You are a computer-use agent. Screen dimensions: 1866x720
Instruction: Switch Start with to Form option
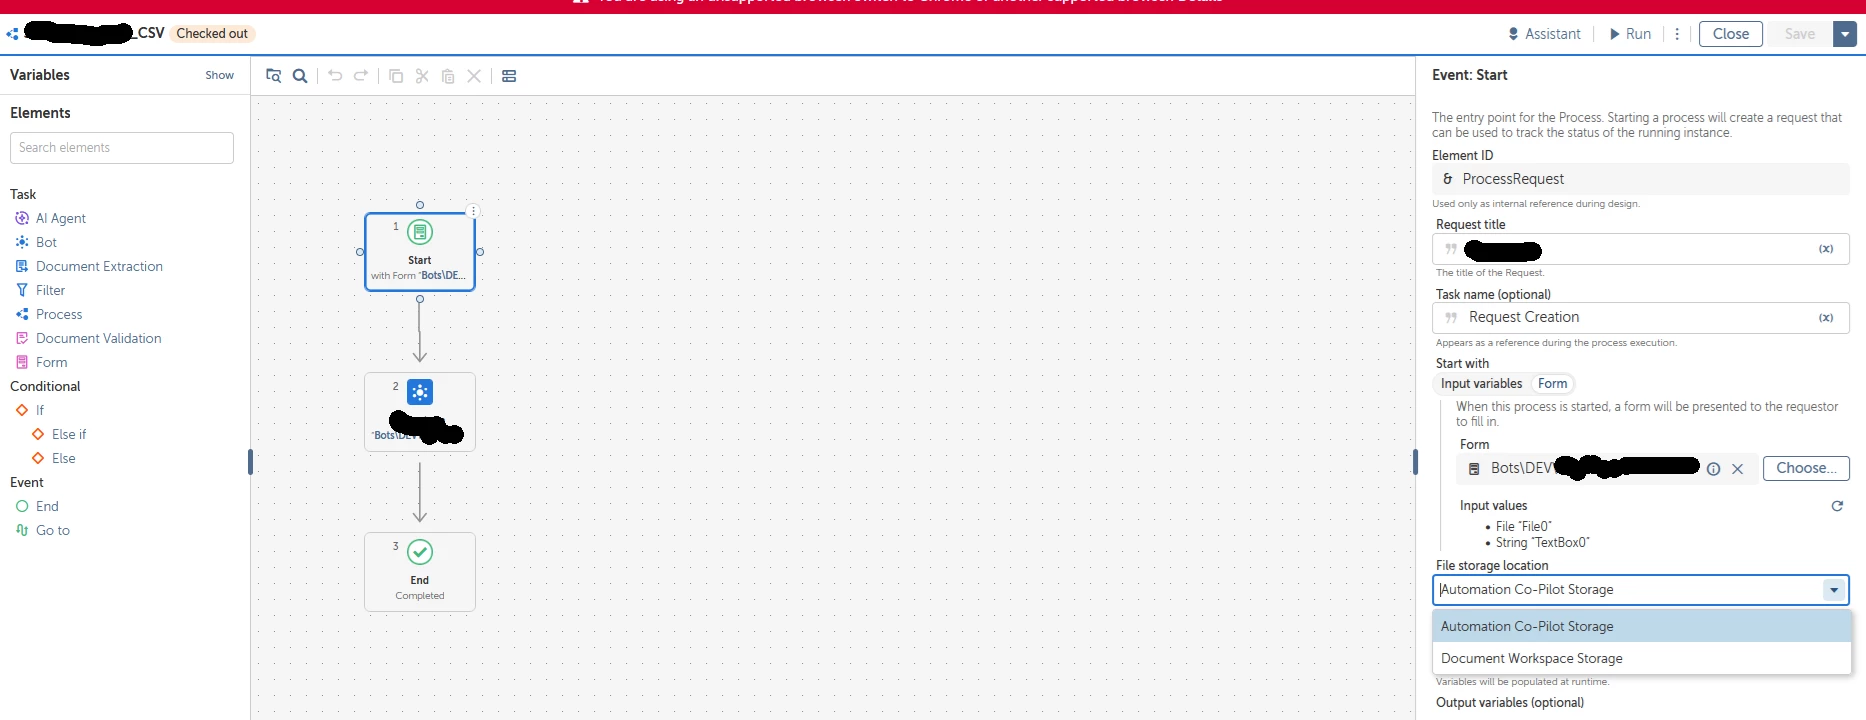tap(1552, 384)
